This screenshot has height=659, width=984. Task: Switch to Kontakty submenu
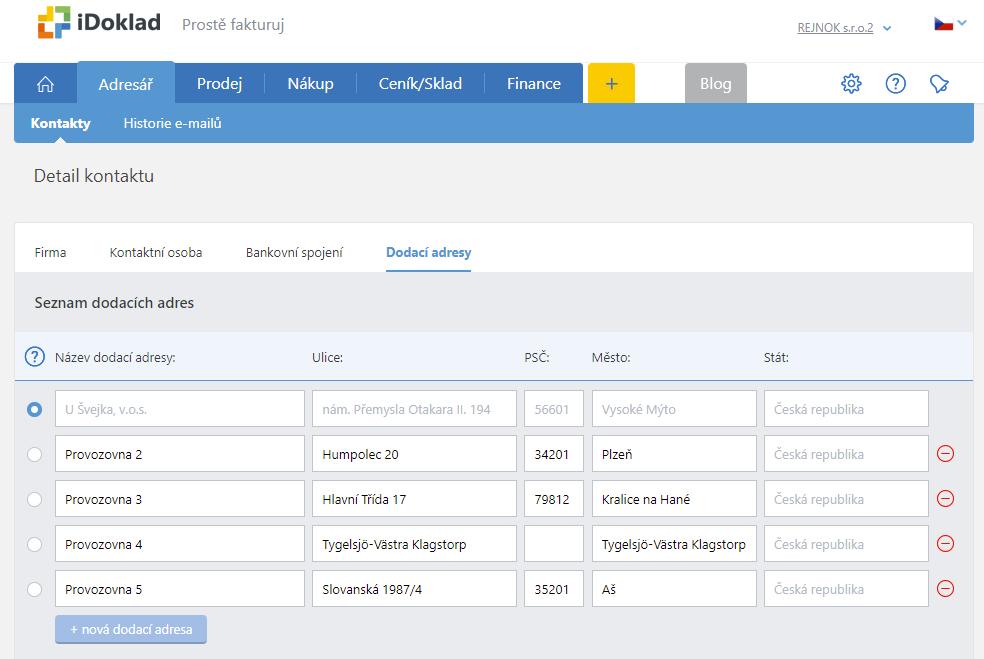60,123
